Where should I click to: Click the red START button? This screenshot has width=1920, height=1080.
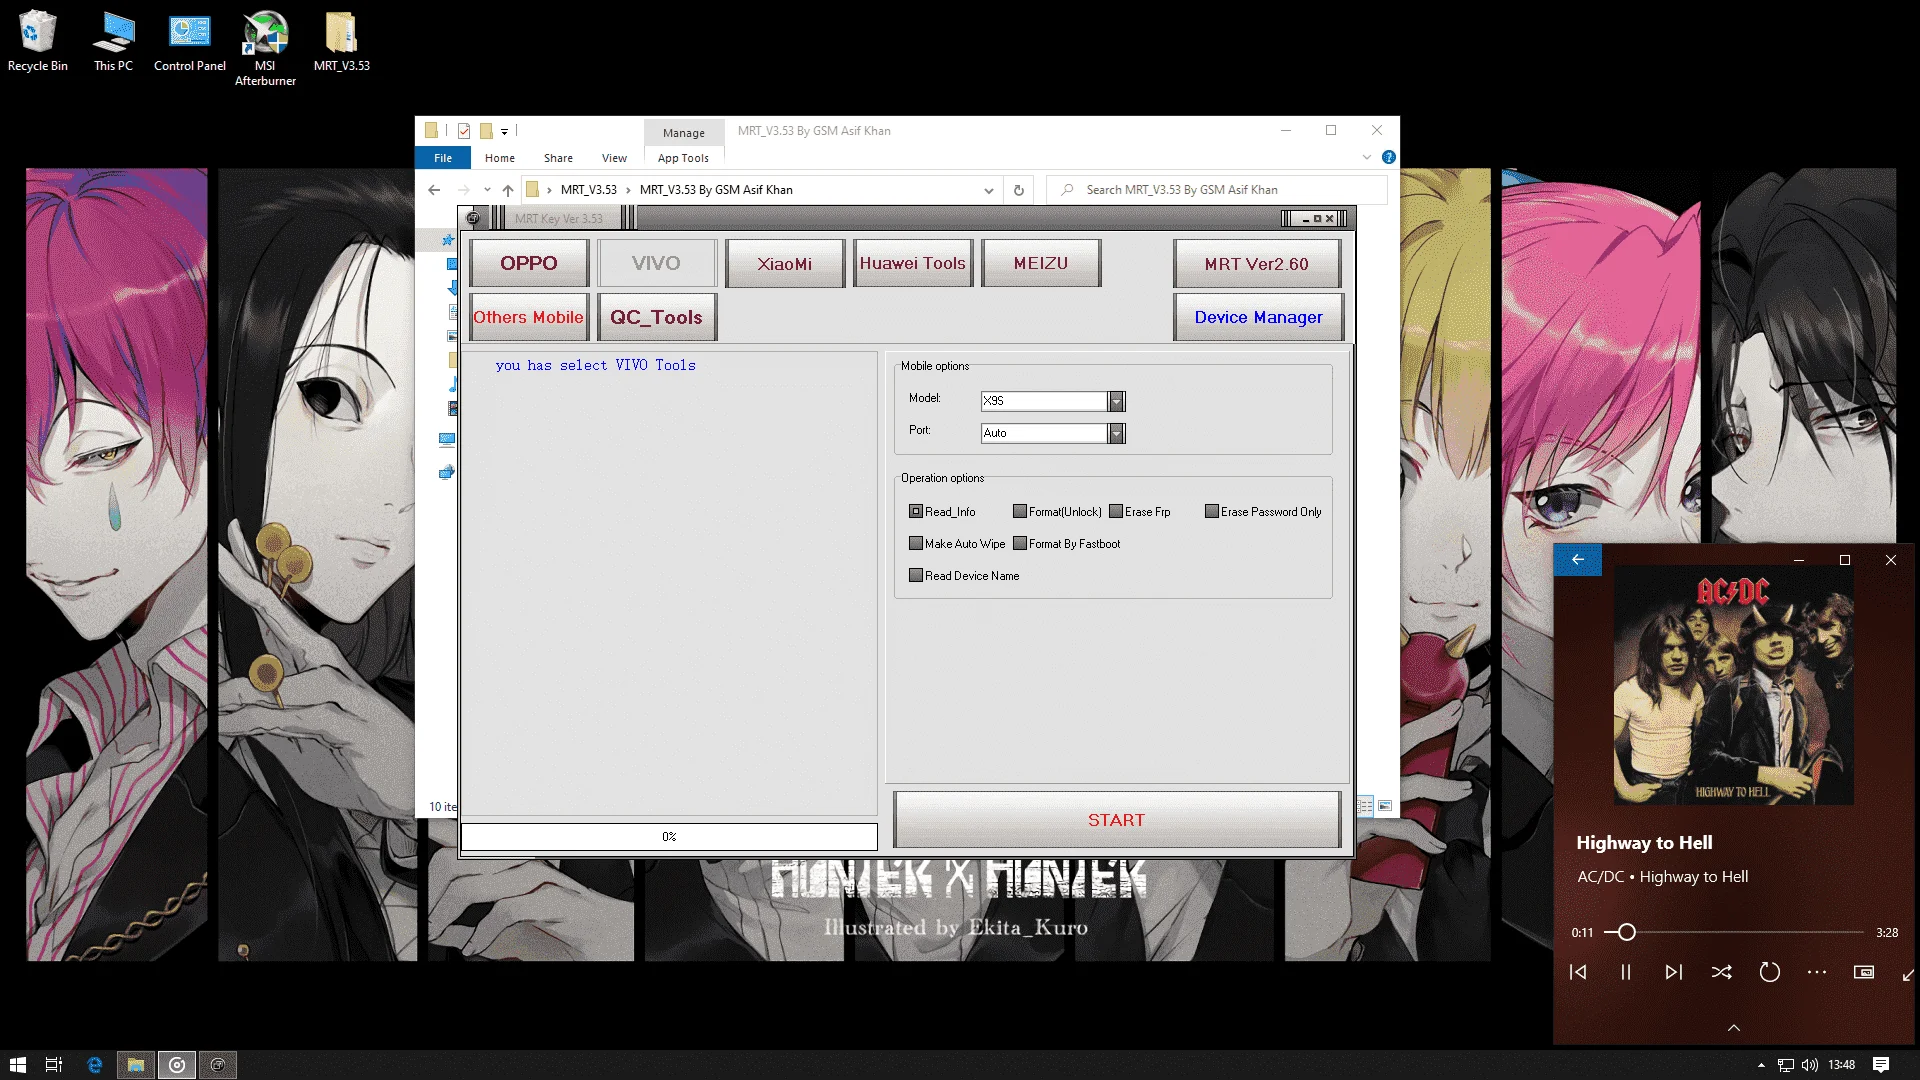coord(1117,820)
